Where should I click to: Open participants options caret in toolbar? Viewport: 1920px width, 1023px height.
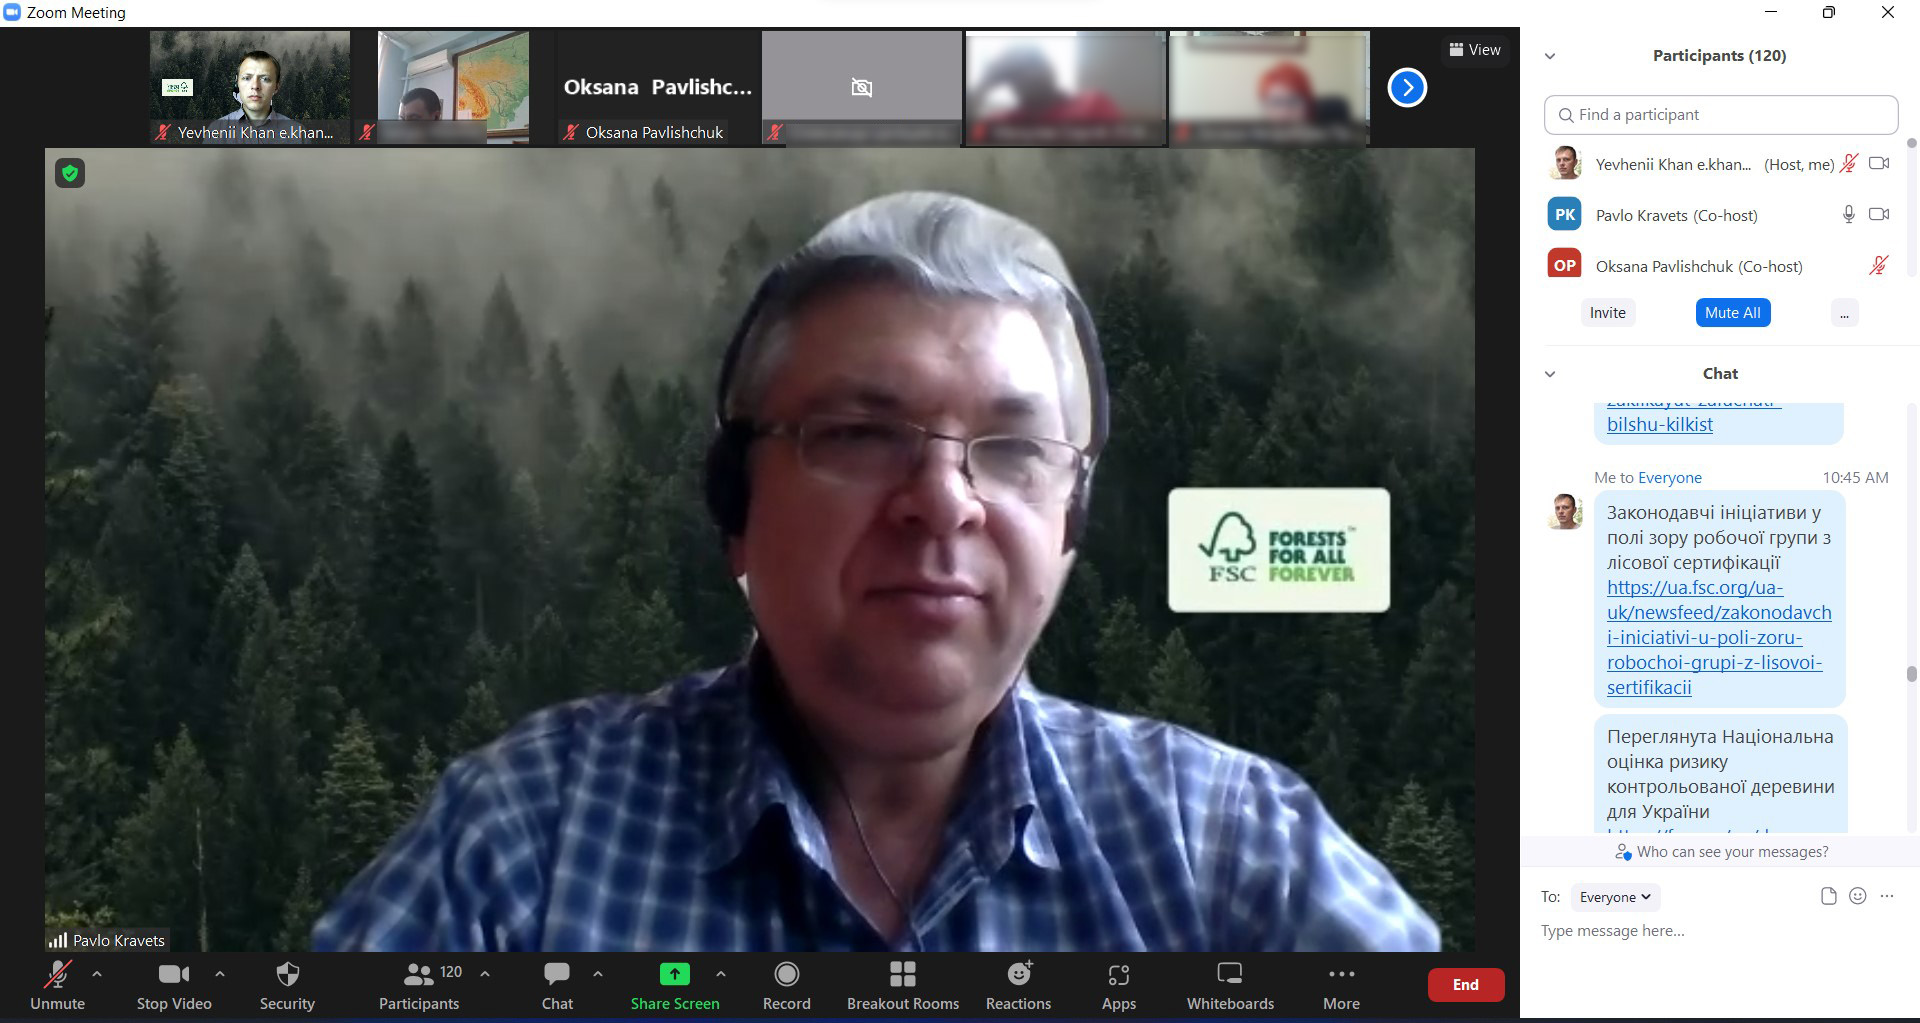[x=485, y=973]
